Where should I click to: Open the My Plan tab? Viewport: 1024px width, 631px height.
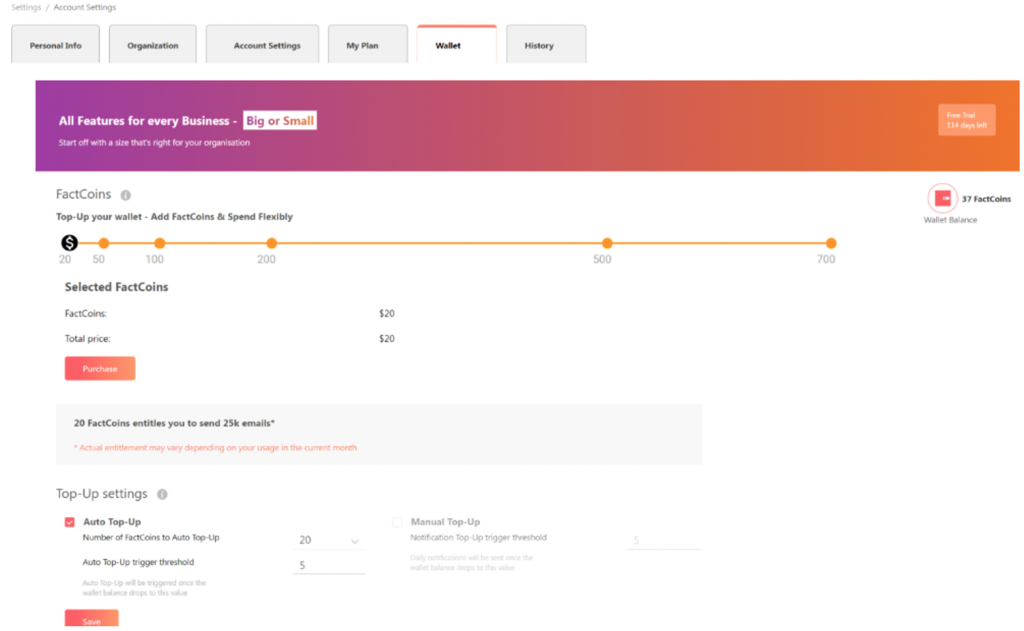(x=362, y=45)
